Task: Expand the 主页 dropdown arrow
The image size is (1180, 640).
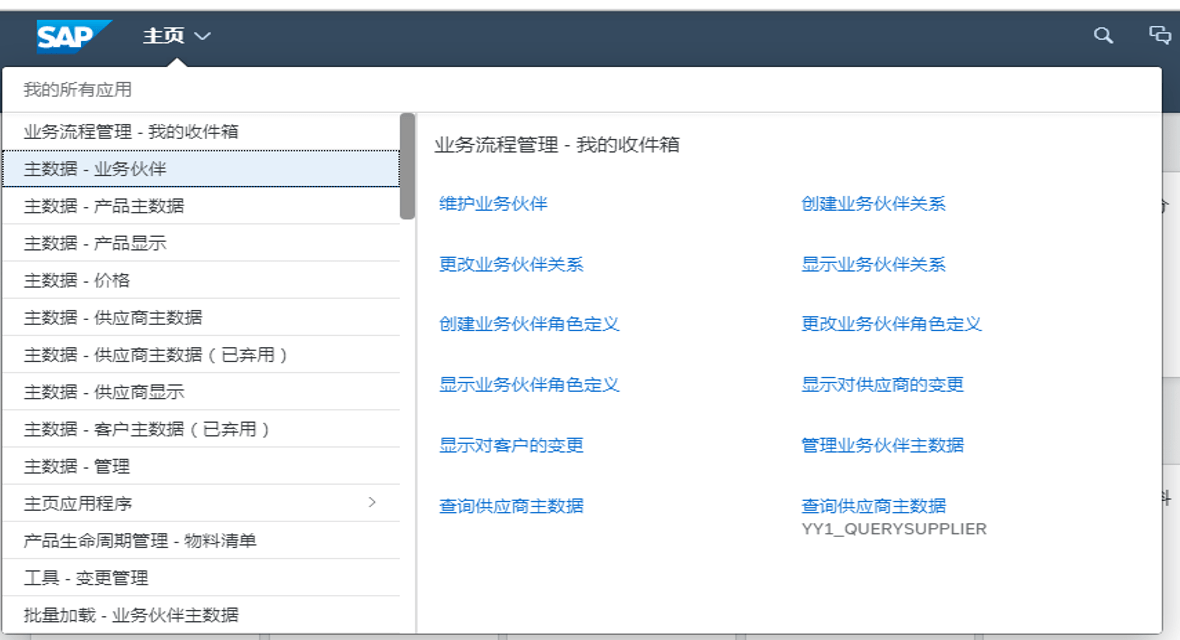Action: pyautogui.click(x=203, y=37)
